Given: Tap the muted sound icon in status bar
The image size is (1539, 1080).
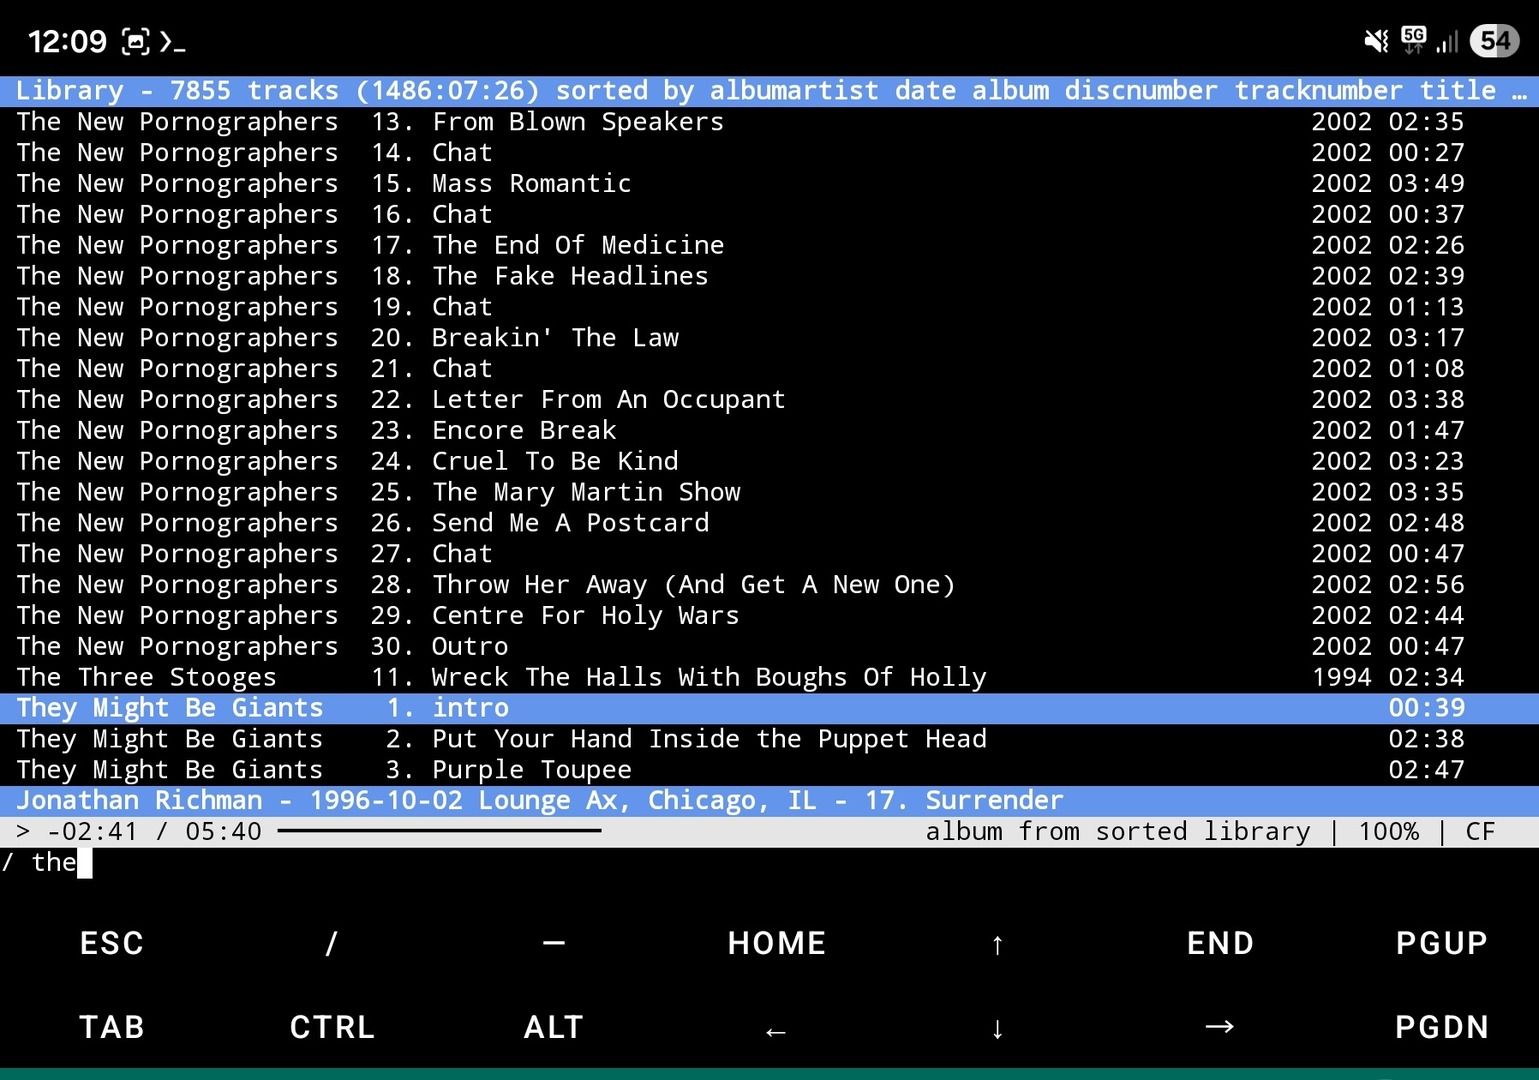Looking at the screenshot, I should click(x=1376, y=41).
